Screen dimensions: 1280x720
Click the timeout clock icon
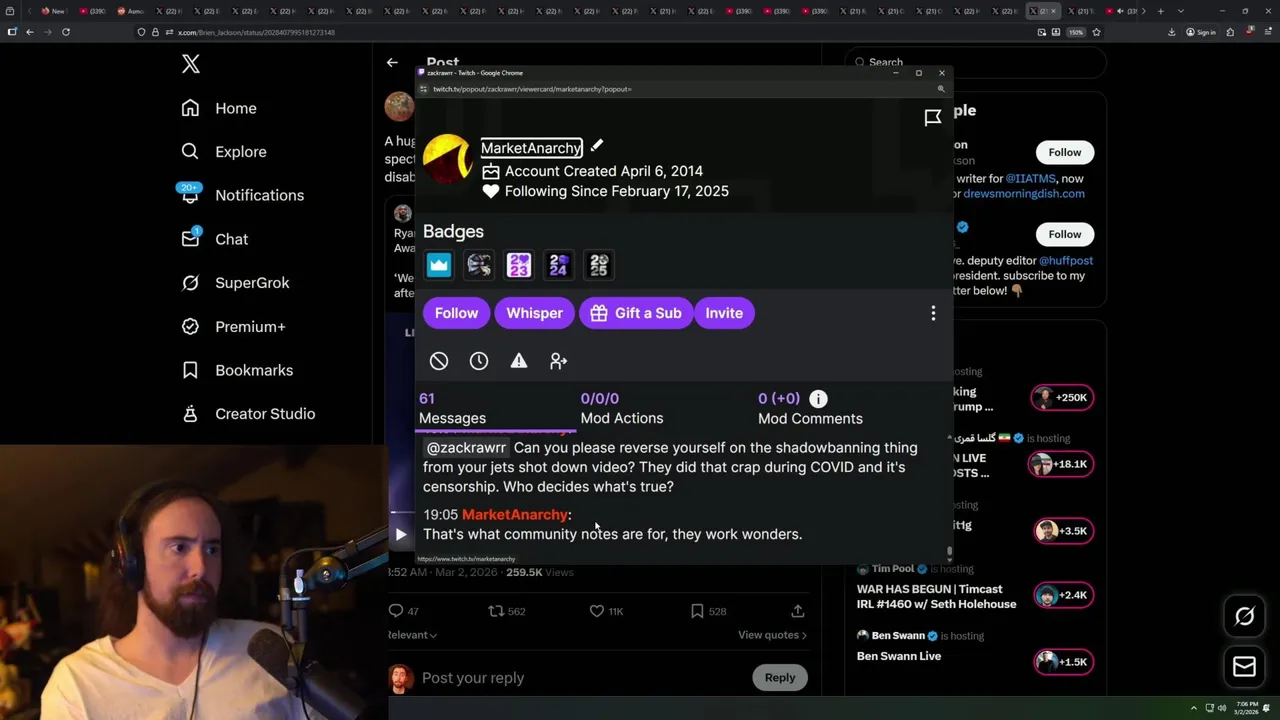coord(479,361)
